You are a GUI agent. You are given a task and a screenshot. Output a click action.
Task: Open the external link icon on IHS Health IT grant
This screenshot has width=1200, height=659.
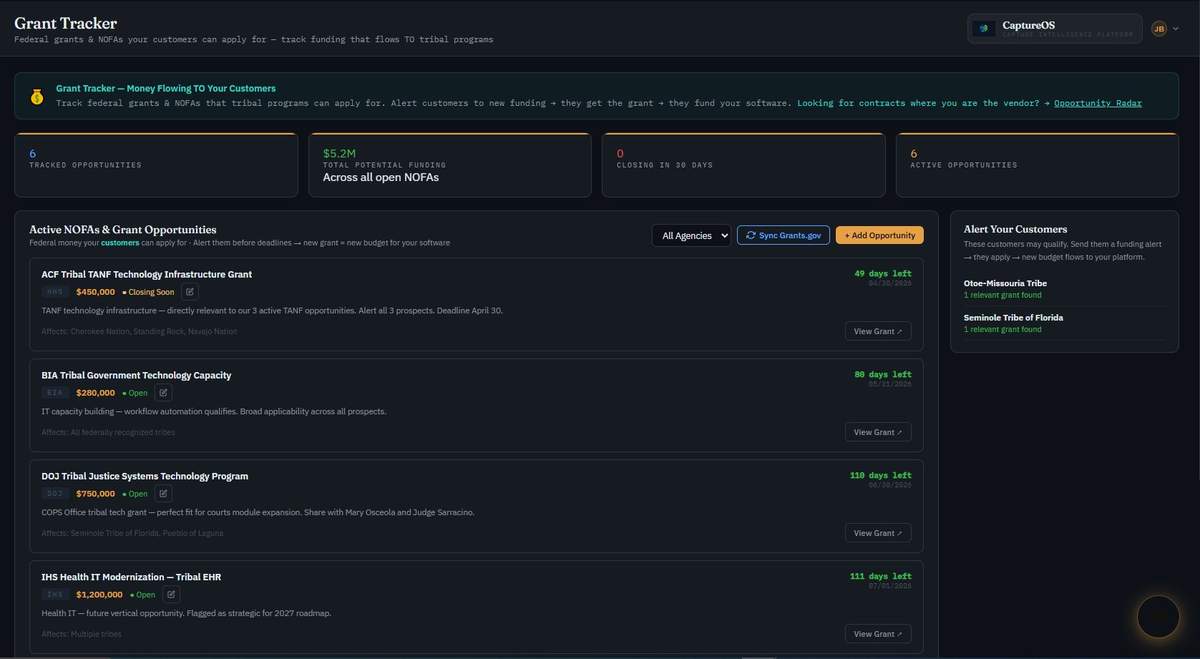169,594
